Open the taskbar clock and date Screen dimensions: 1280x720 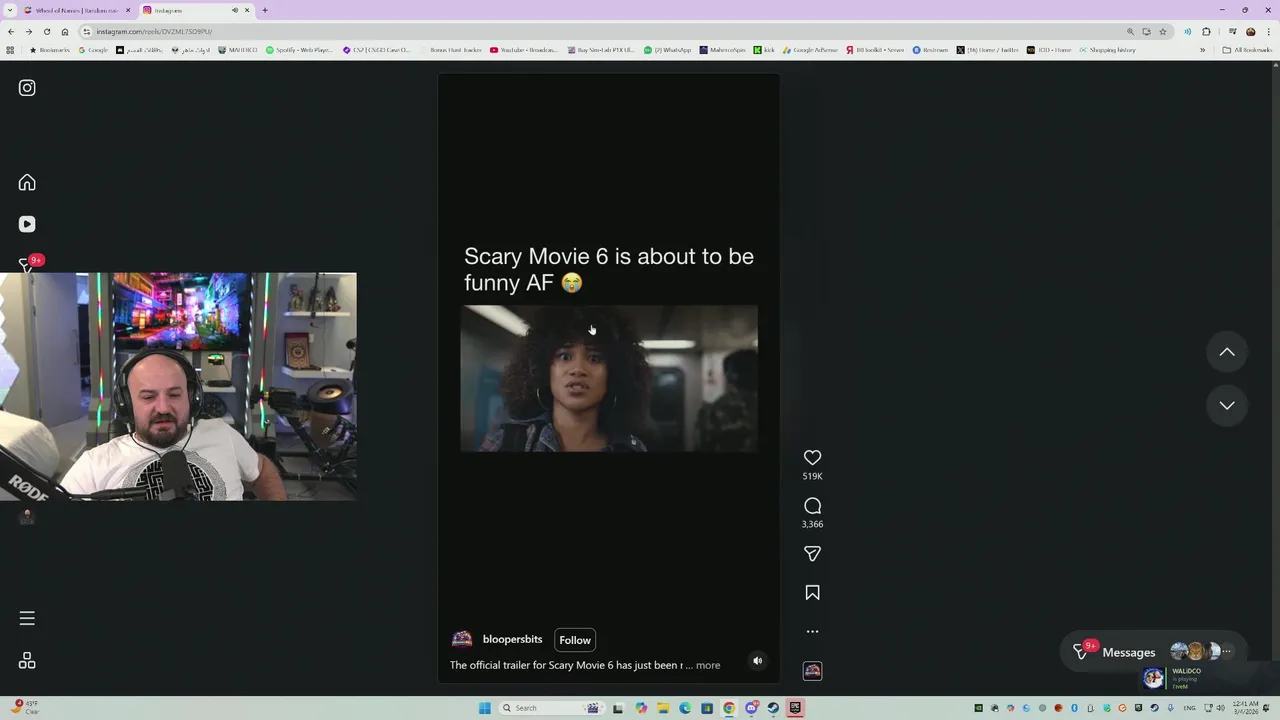[x=1245, y=708]
